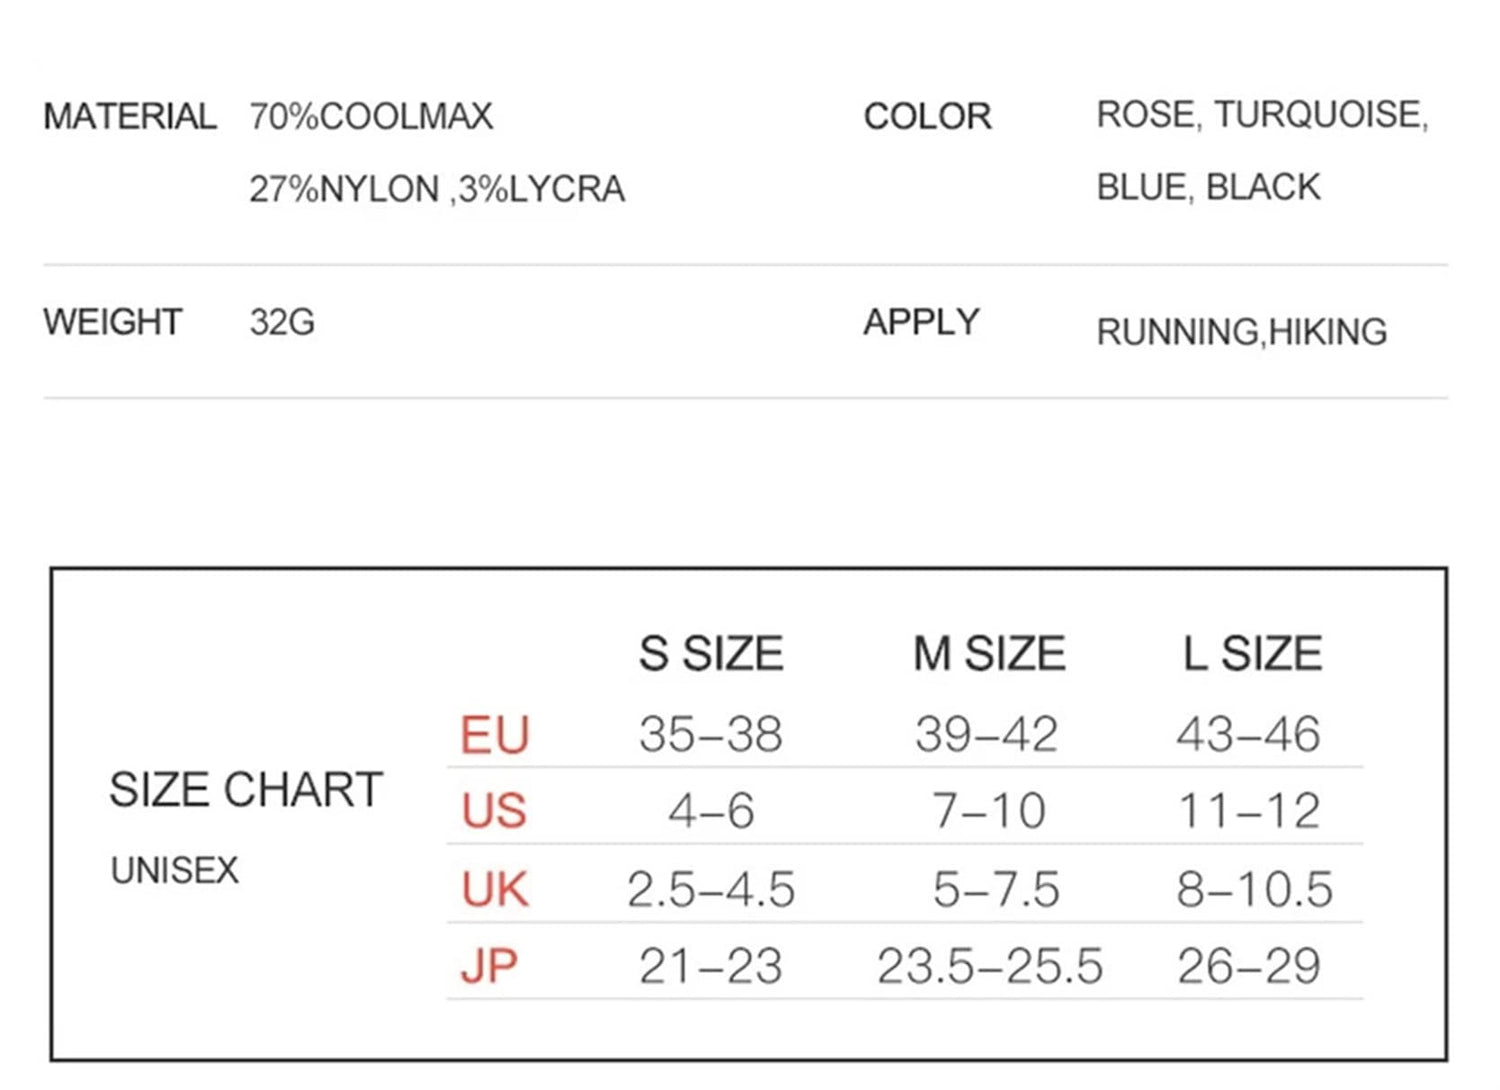Click the red EU row label
The width and height of the screenshot is (1500, 1090).
pyautogui.click(x=494, y=736)
